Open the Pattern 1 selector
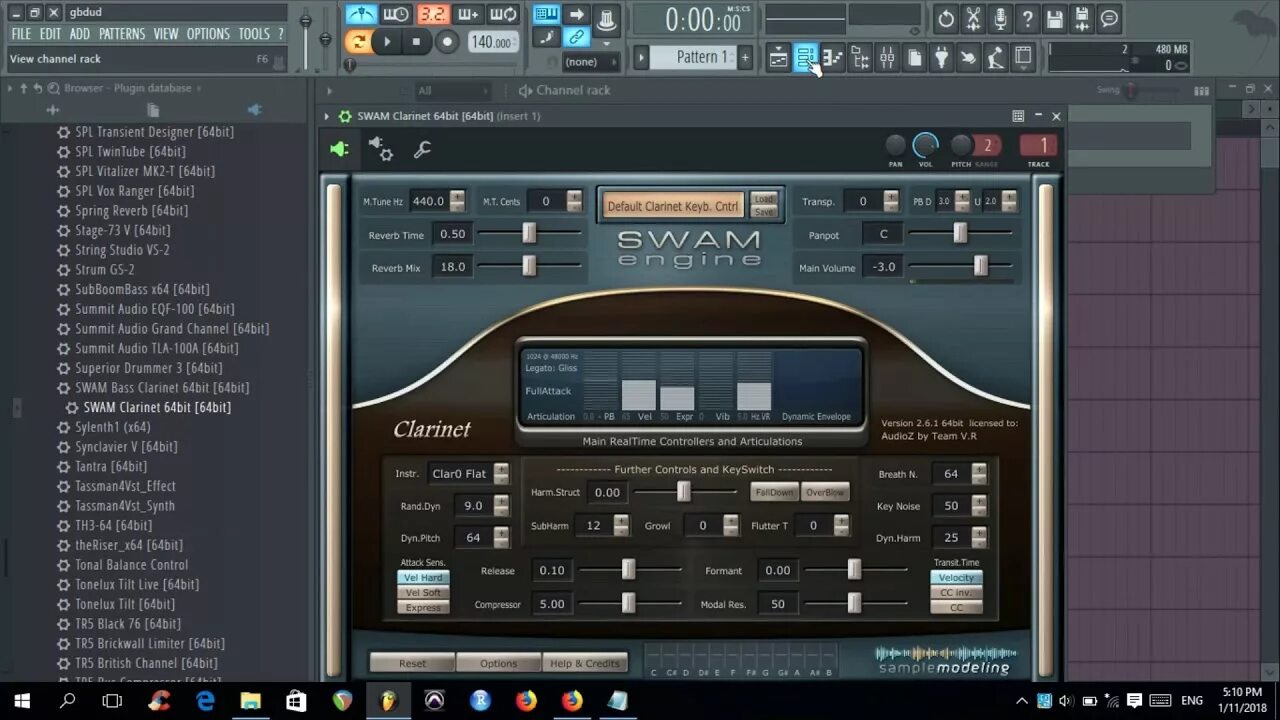Image resolution: width=1280 pixels, height=720 pixels. click(701, 57)
